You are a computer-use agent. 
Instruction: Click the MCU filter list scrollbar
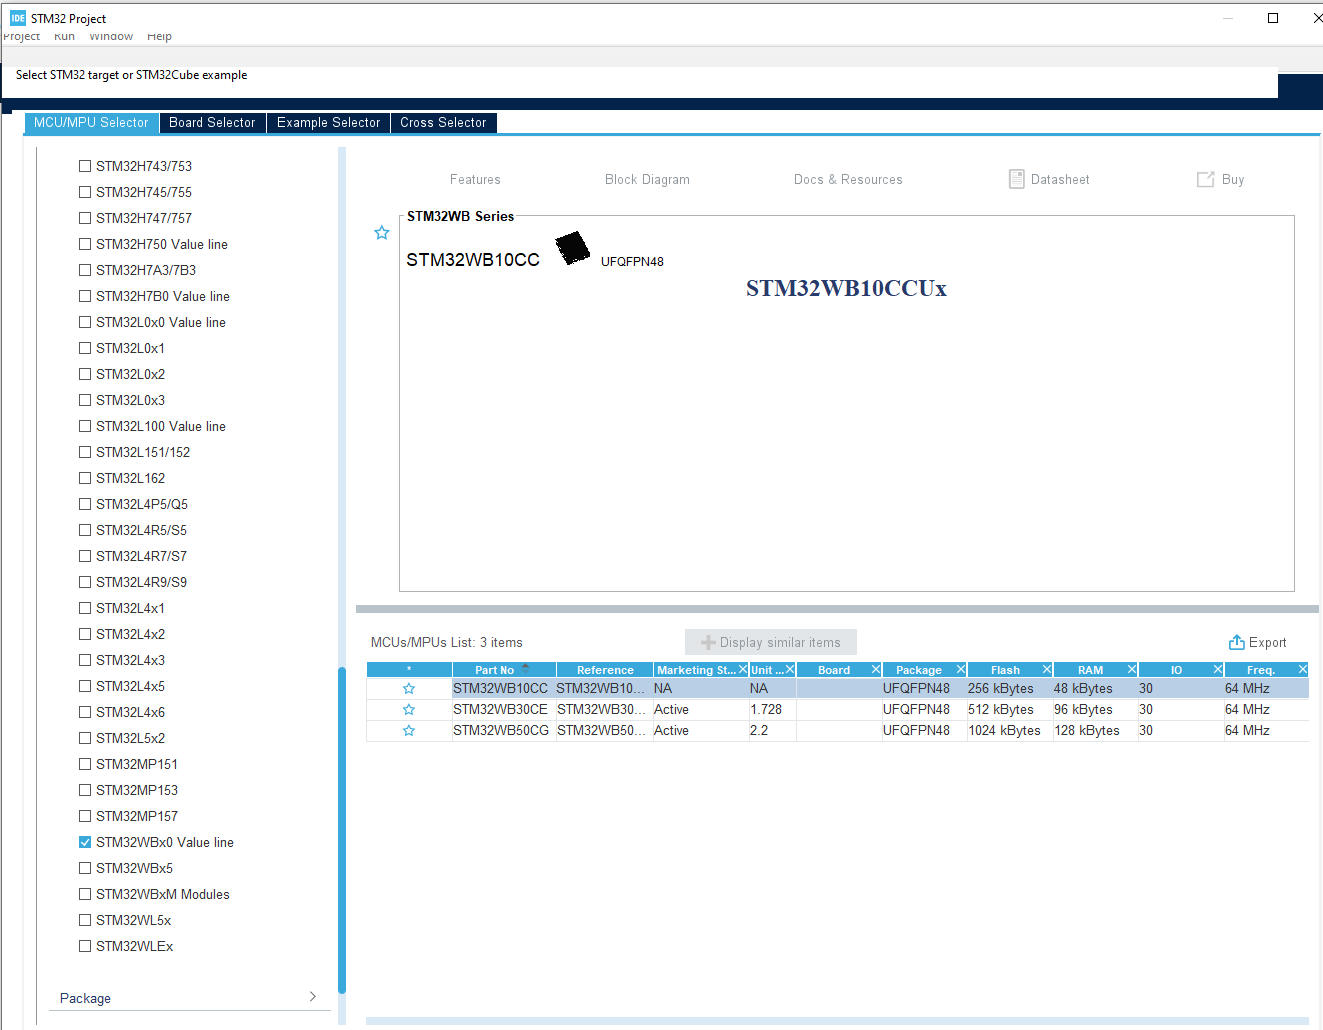pos(342,830)
